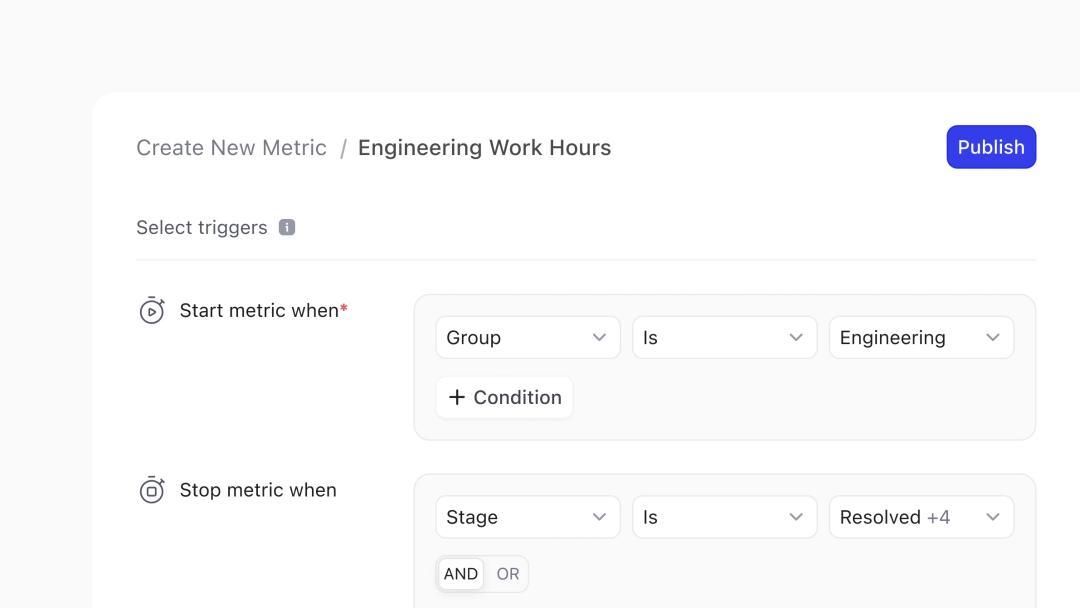Open the Resolved +4 value dropdown
The image size is (1080, 608).
tap(920, 517)
